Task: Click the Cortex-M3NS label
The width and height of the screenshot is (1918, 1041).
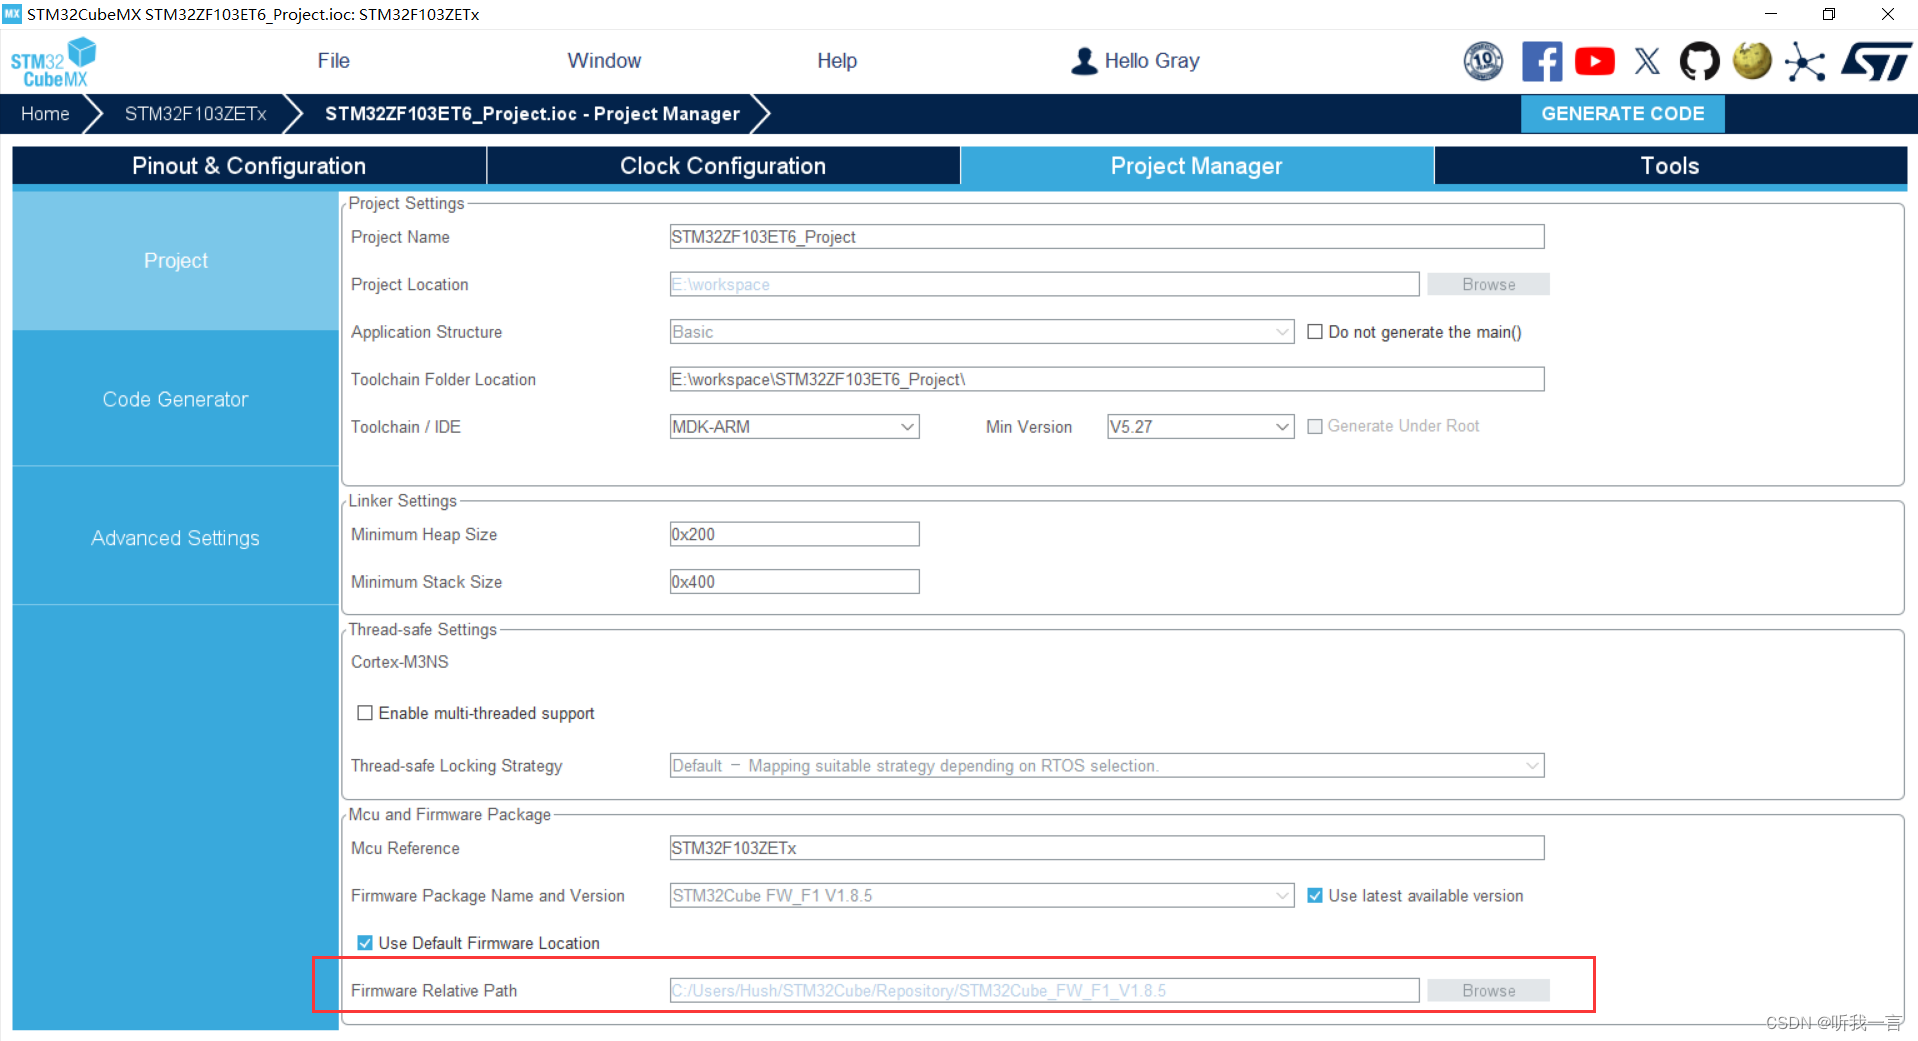Action: pyautogui.click(x=400, y=662)
